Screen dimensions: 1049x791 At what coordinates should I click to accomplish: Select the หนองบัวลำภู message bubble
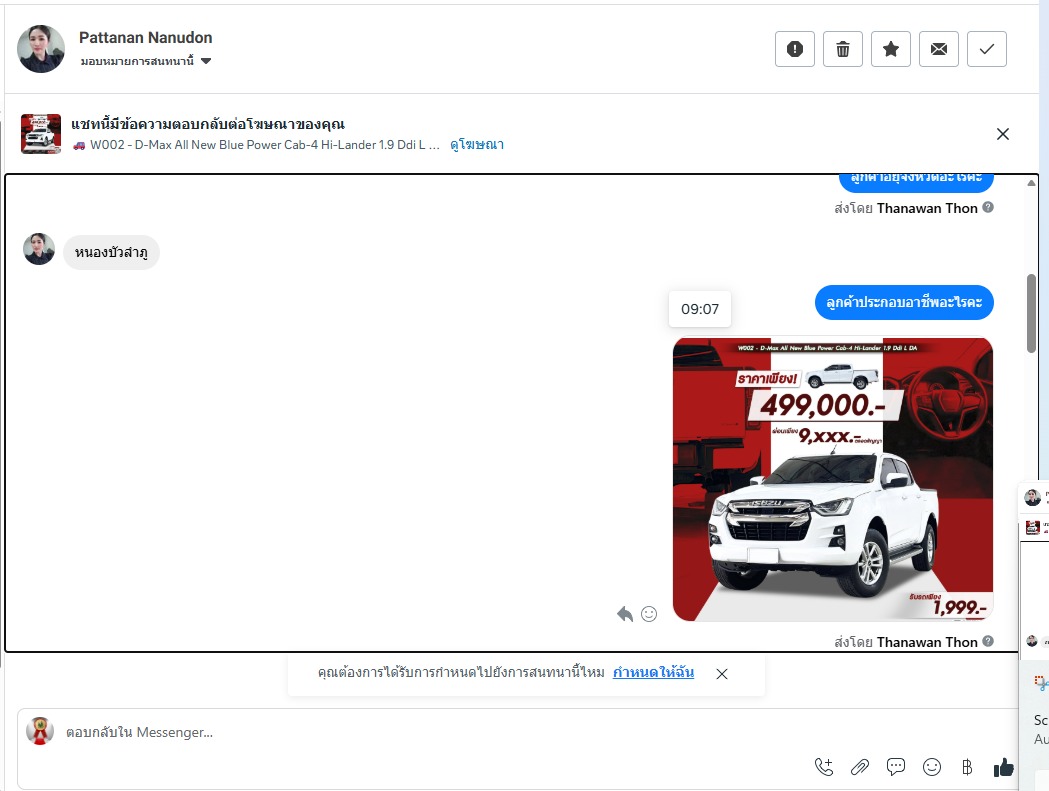[111, 253]
